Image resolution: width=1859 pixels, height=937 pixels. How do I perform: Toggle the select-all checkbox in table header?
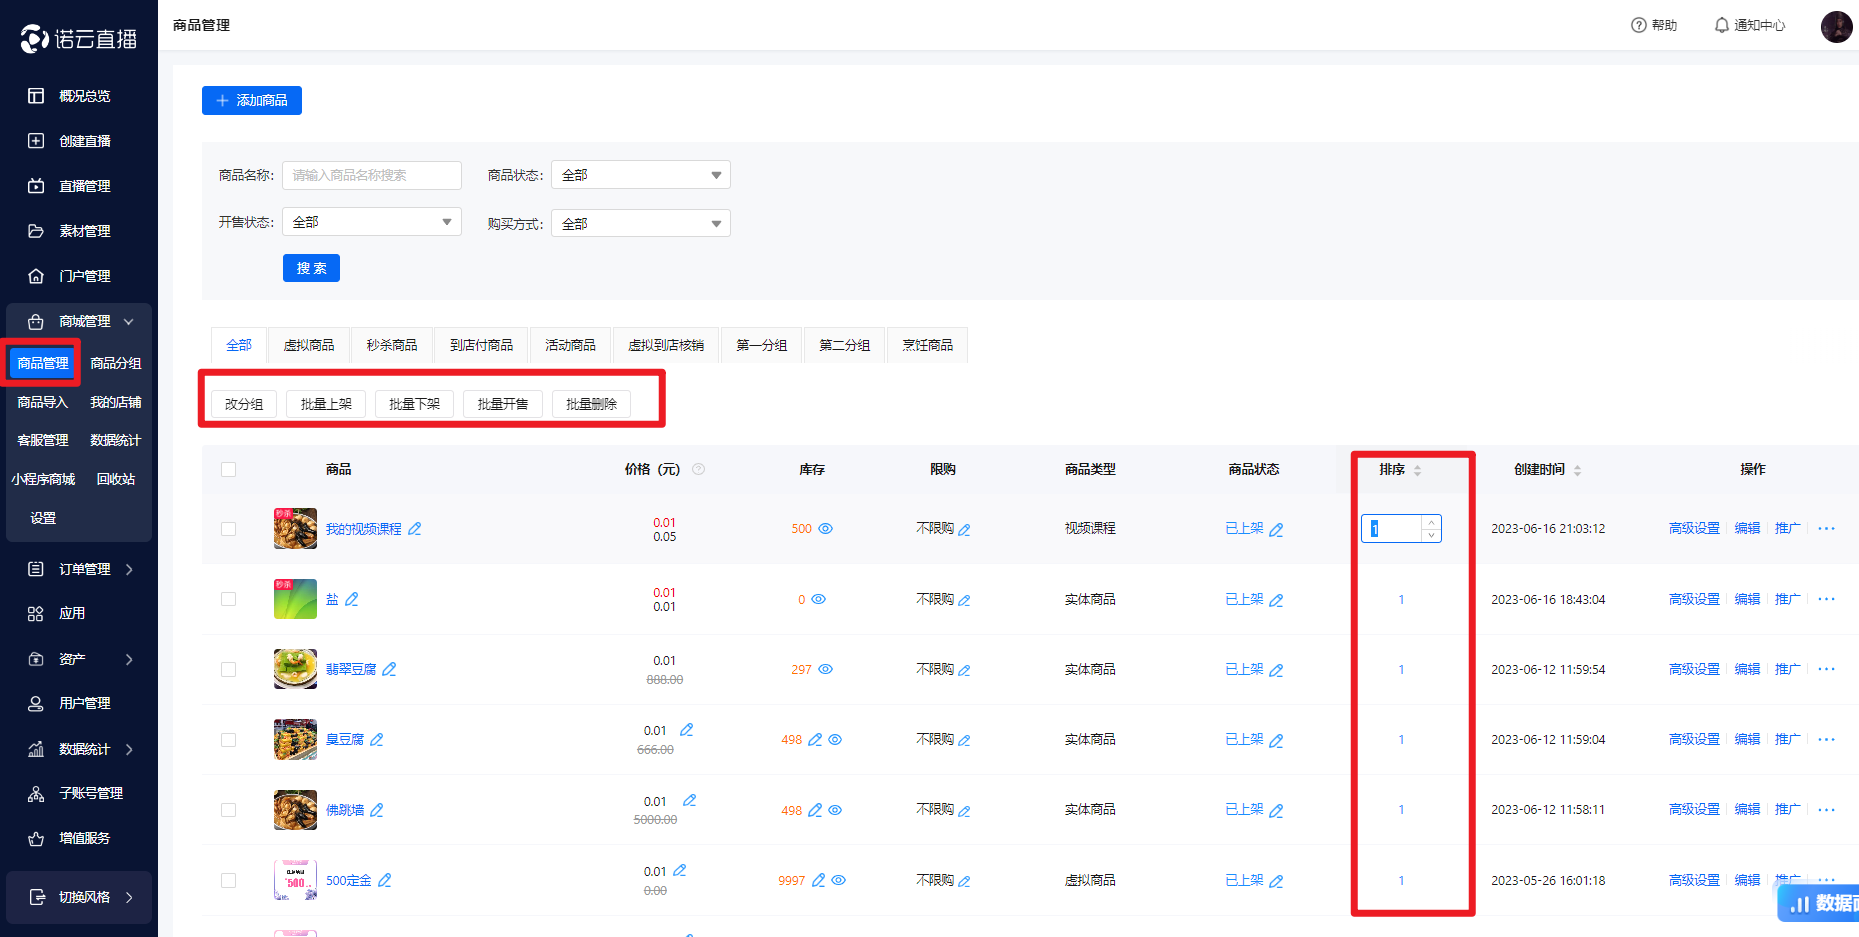tap(229, 470)
